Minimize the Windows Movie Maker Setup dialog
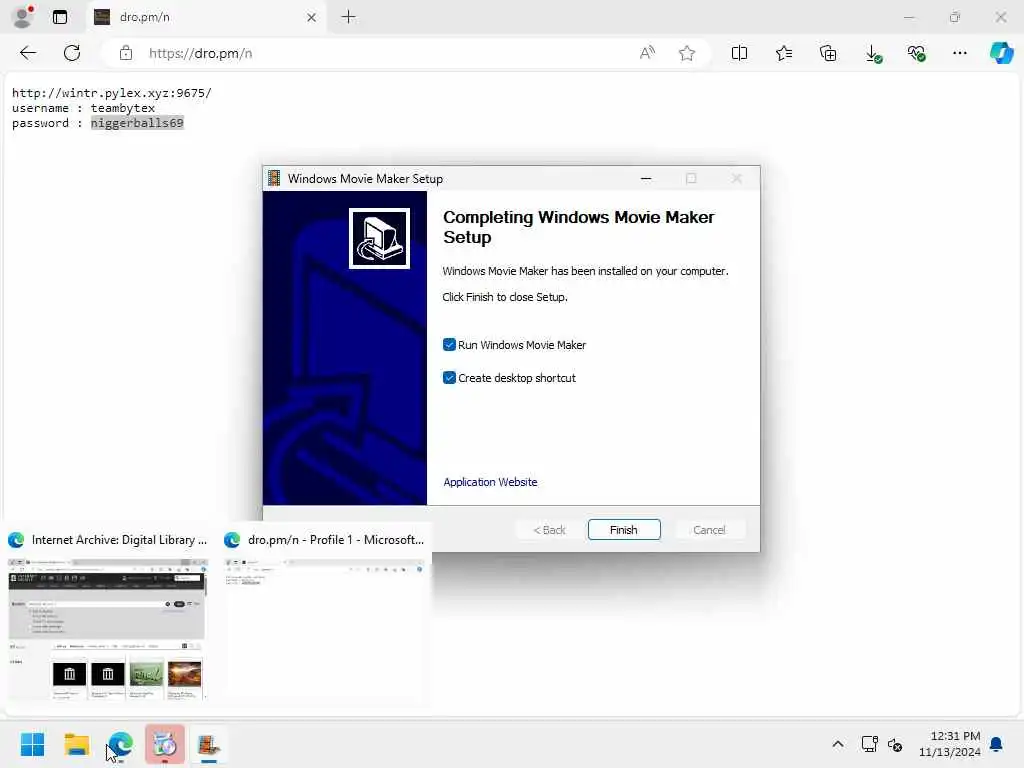This screenshot has height=768, width=1024. coord(646,178)
